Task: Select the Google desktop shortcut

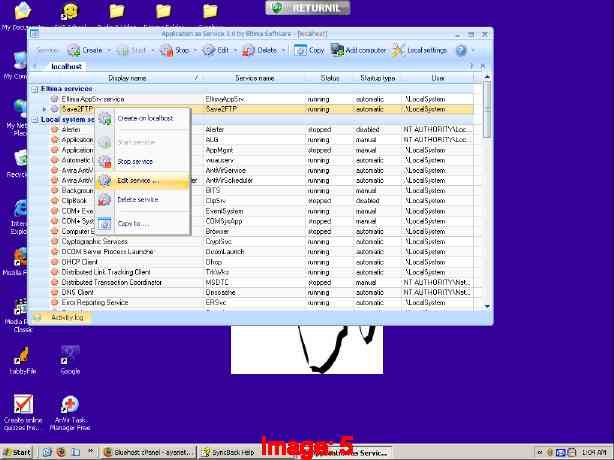Action: [70, 360]
